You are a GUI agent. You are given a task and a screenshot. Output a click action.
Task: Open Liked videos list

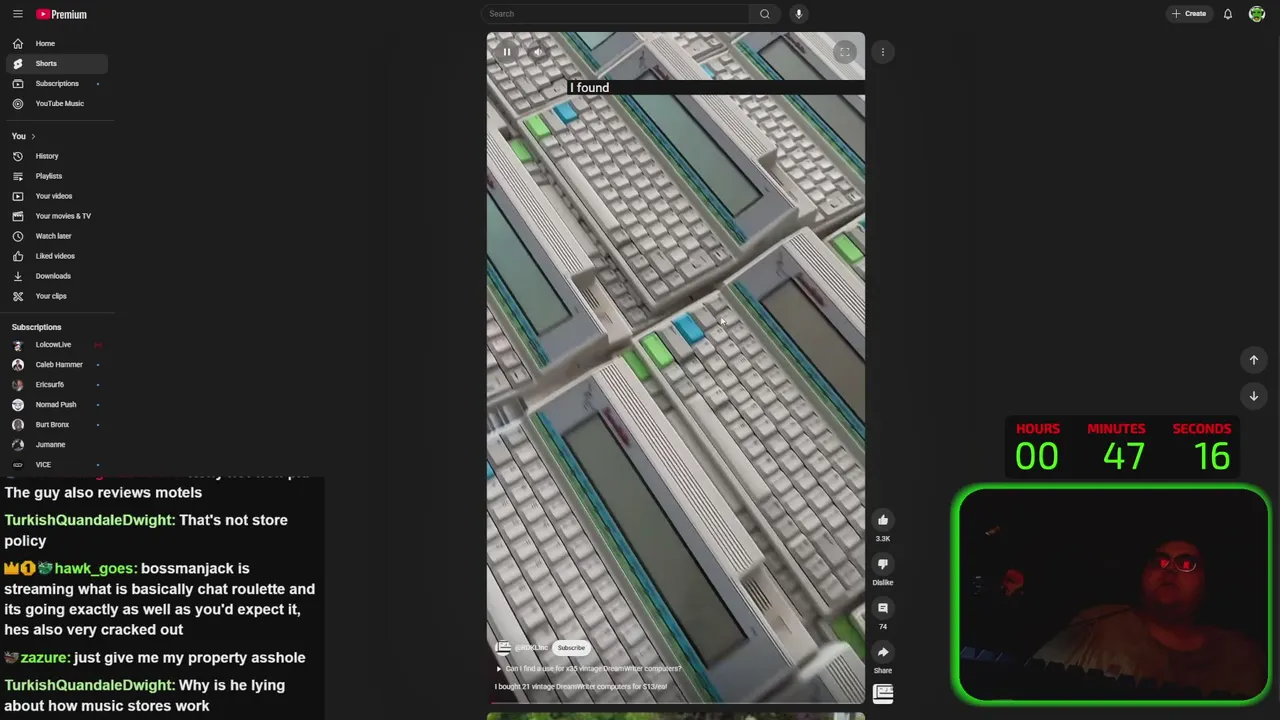(x=57, y=256)
